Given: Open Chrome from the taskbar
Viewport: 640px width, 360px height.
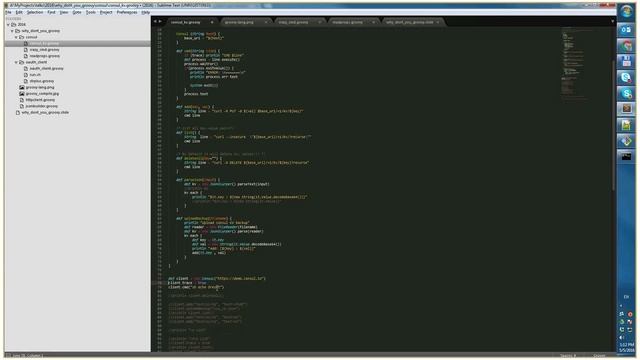Looking at the screenshot, I should [x=626, y=46].
